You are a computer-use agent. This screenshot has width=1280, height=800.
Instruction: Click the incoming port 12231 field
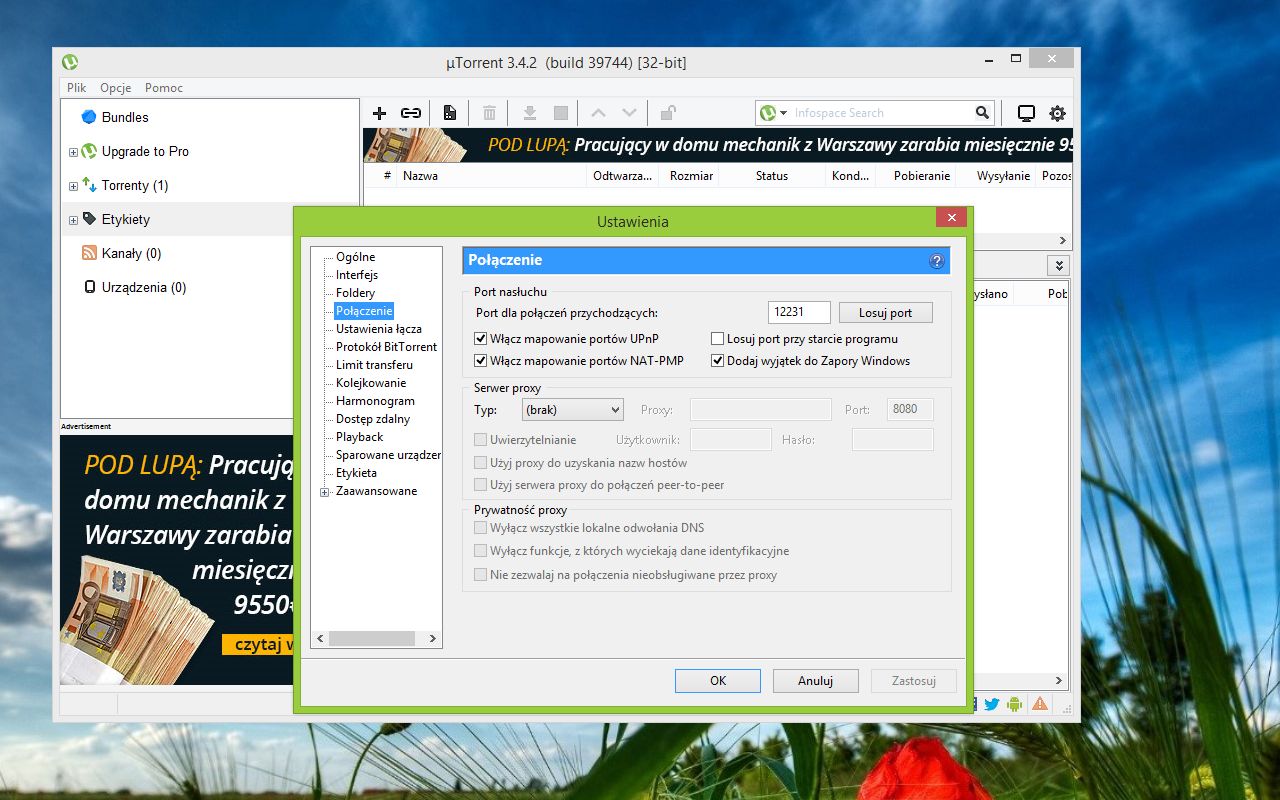[799, 312]
